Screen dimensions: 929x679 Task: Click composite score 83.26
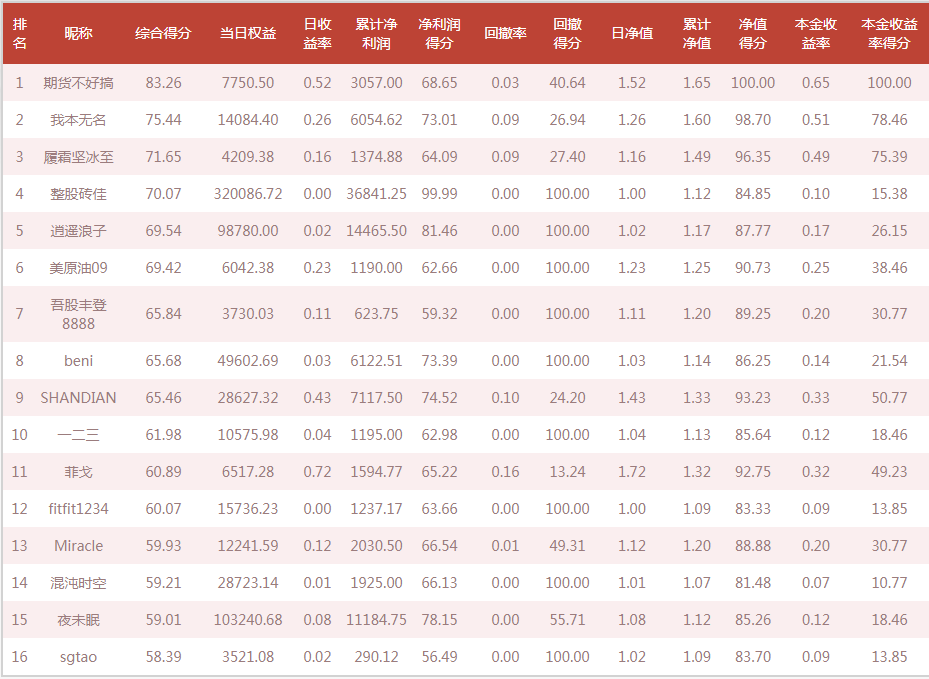click(x=164, y=83)
